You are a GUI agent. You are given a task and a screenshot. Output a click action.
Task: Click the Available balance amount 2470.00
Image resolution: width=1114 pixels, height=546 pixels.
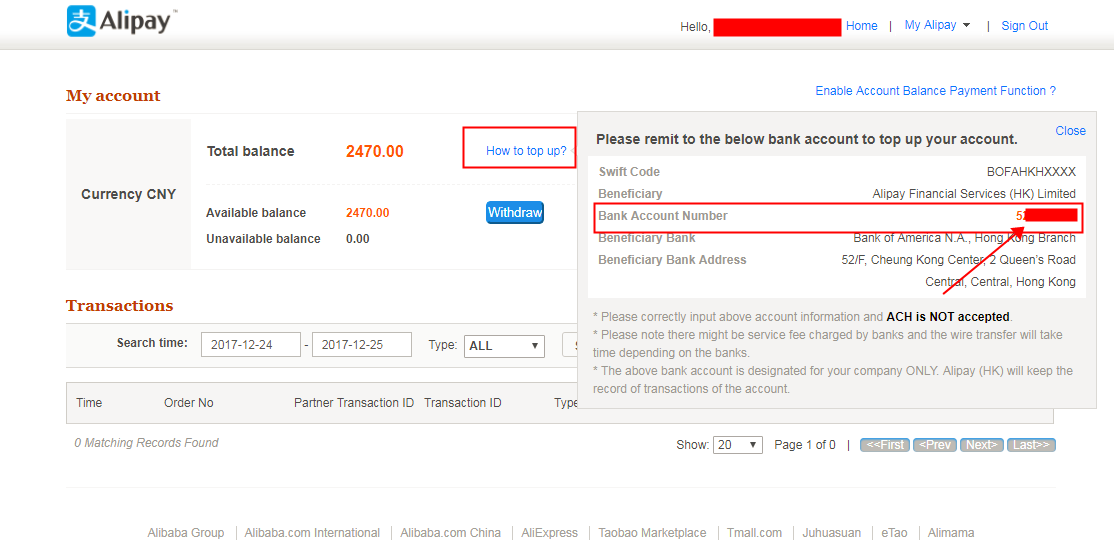(x=367, y=213)
